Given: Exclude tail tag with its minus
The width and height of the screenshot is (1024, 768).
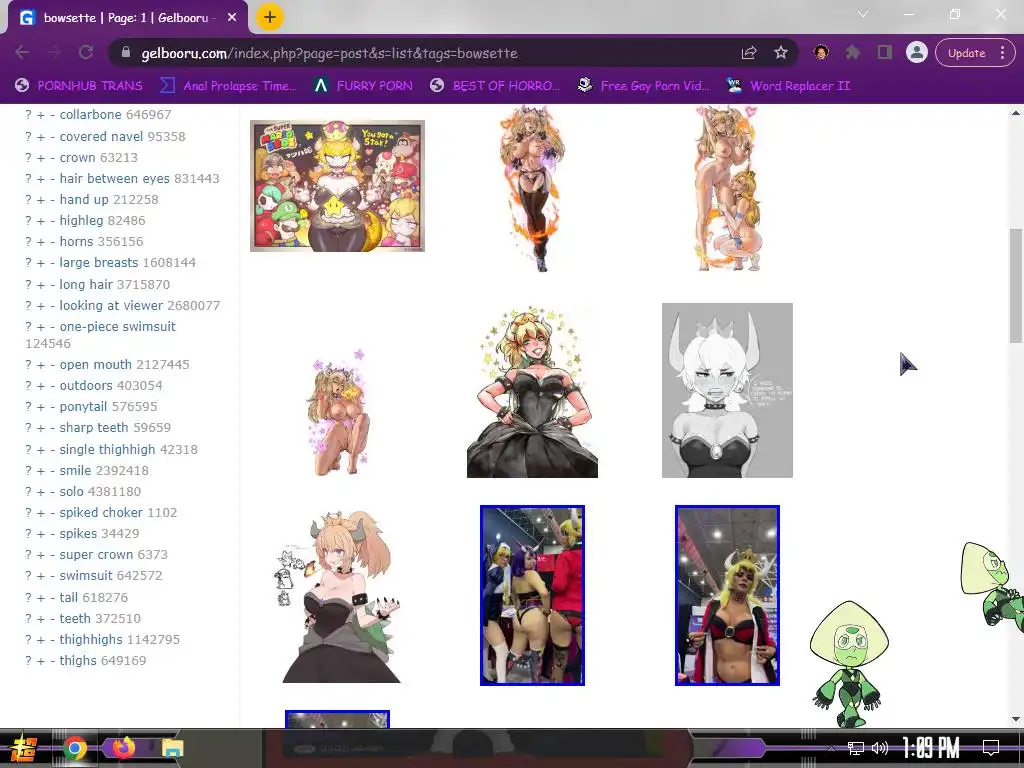Looking at the screenshot, I should 52,598.
